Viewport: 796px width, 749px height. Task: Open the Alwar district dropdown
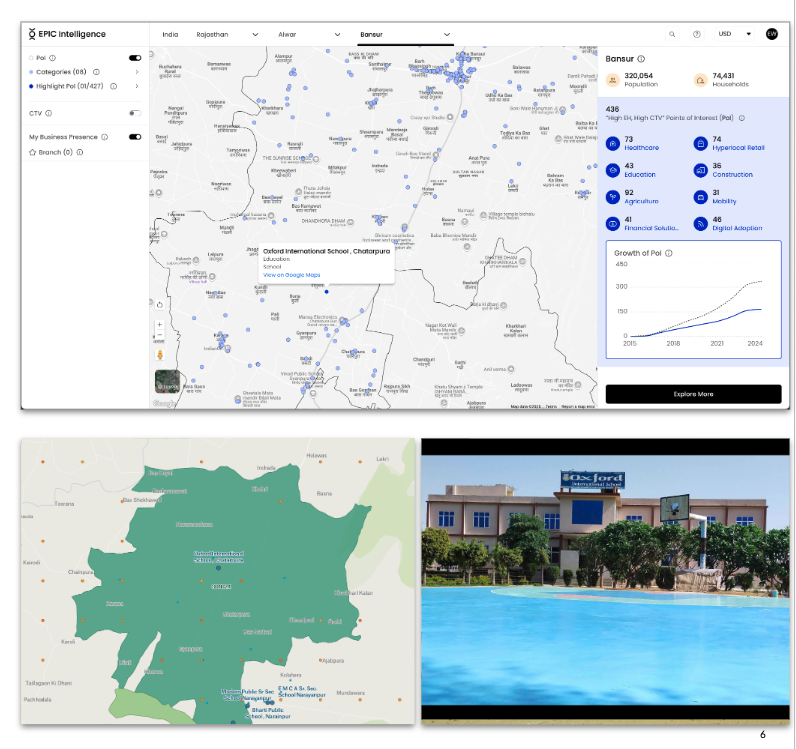coord(309,35)
